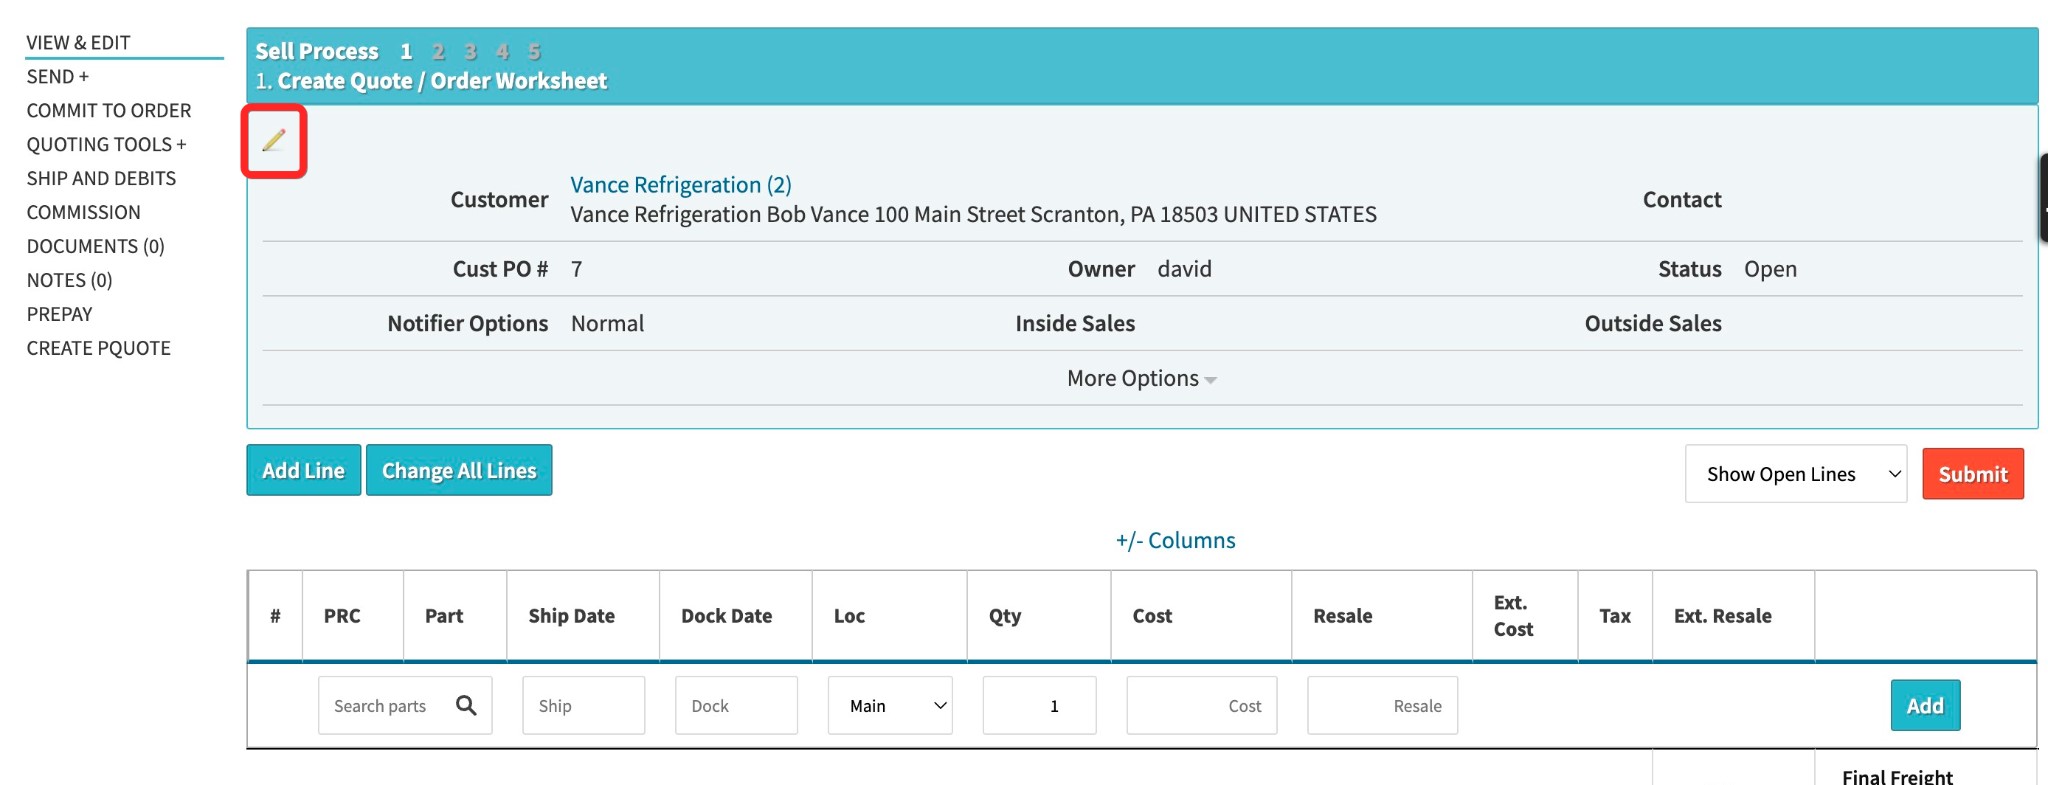Go to Sell Process step 1
The image size is (2048, 785).
pos(406,52)
